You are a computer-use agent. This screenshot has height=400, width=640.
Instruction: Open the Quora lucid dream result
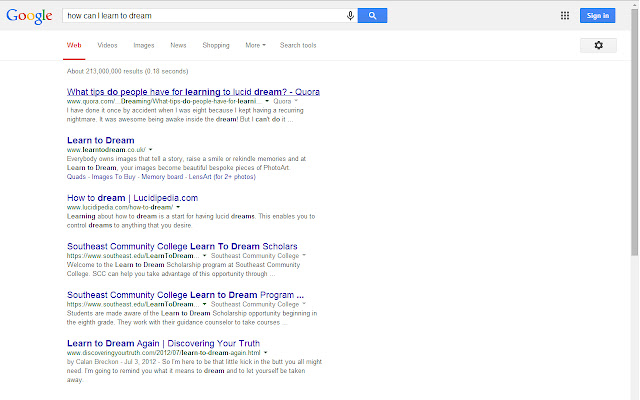coord(193,92)
